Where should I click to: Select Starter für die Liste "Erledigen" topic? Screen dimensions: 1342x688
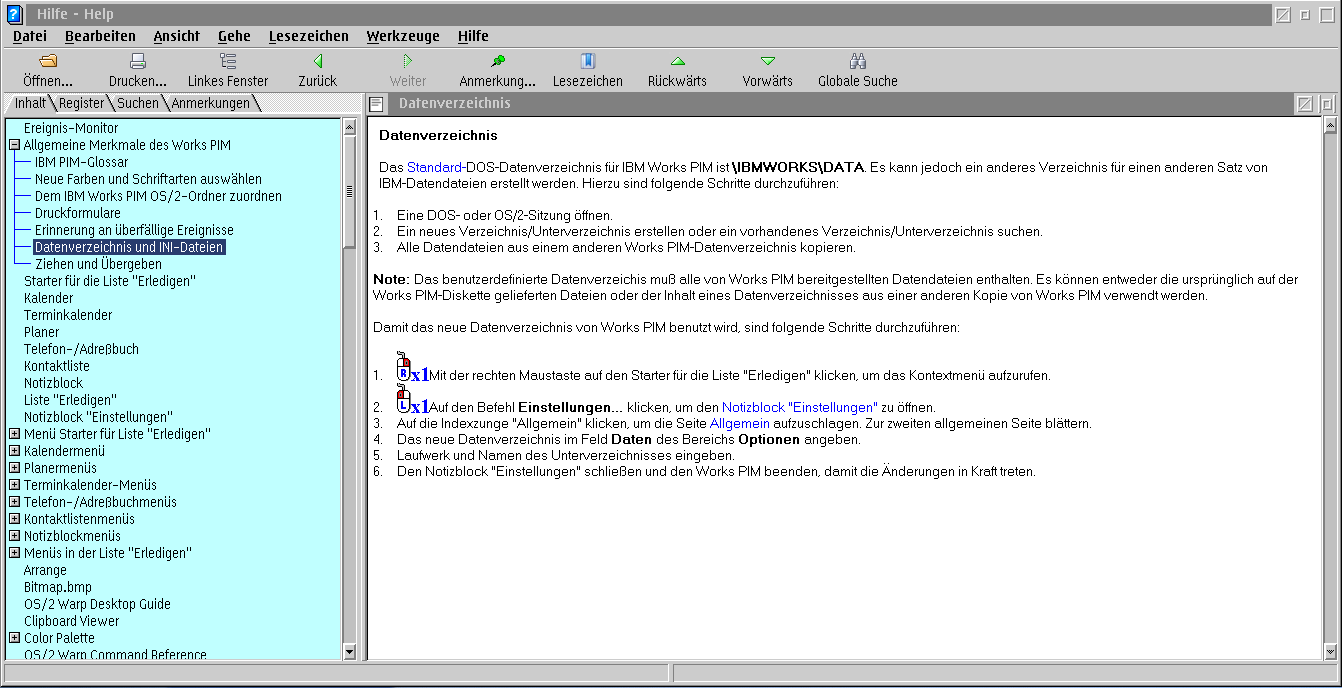tap(109, 281)
